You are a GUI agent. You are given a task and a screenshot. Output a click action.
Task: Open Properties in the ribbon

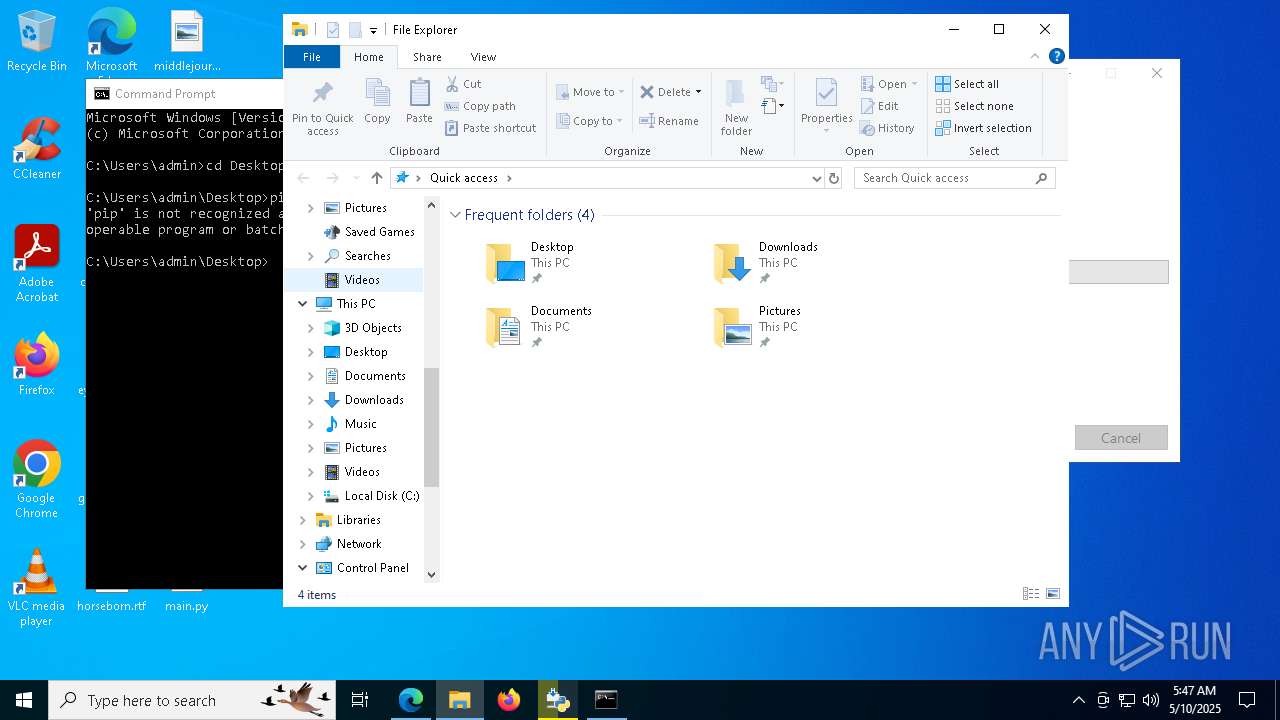click(826, 105)
